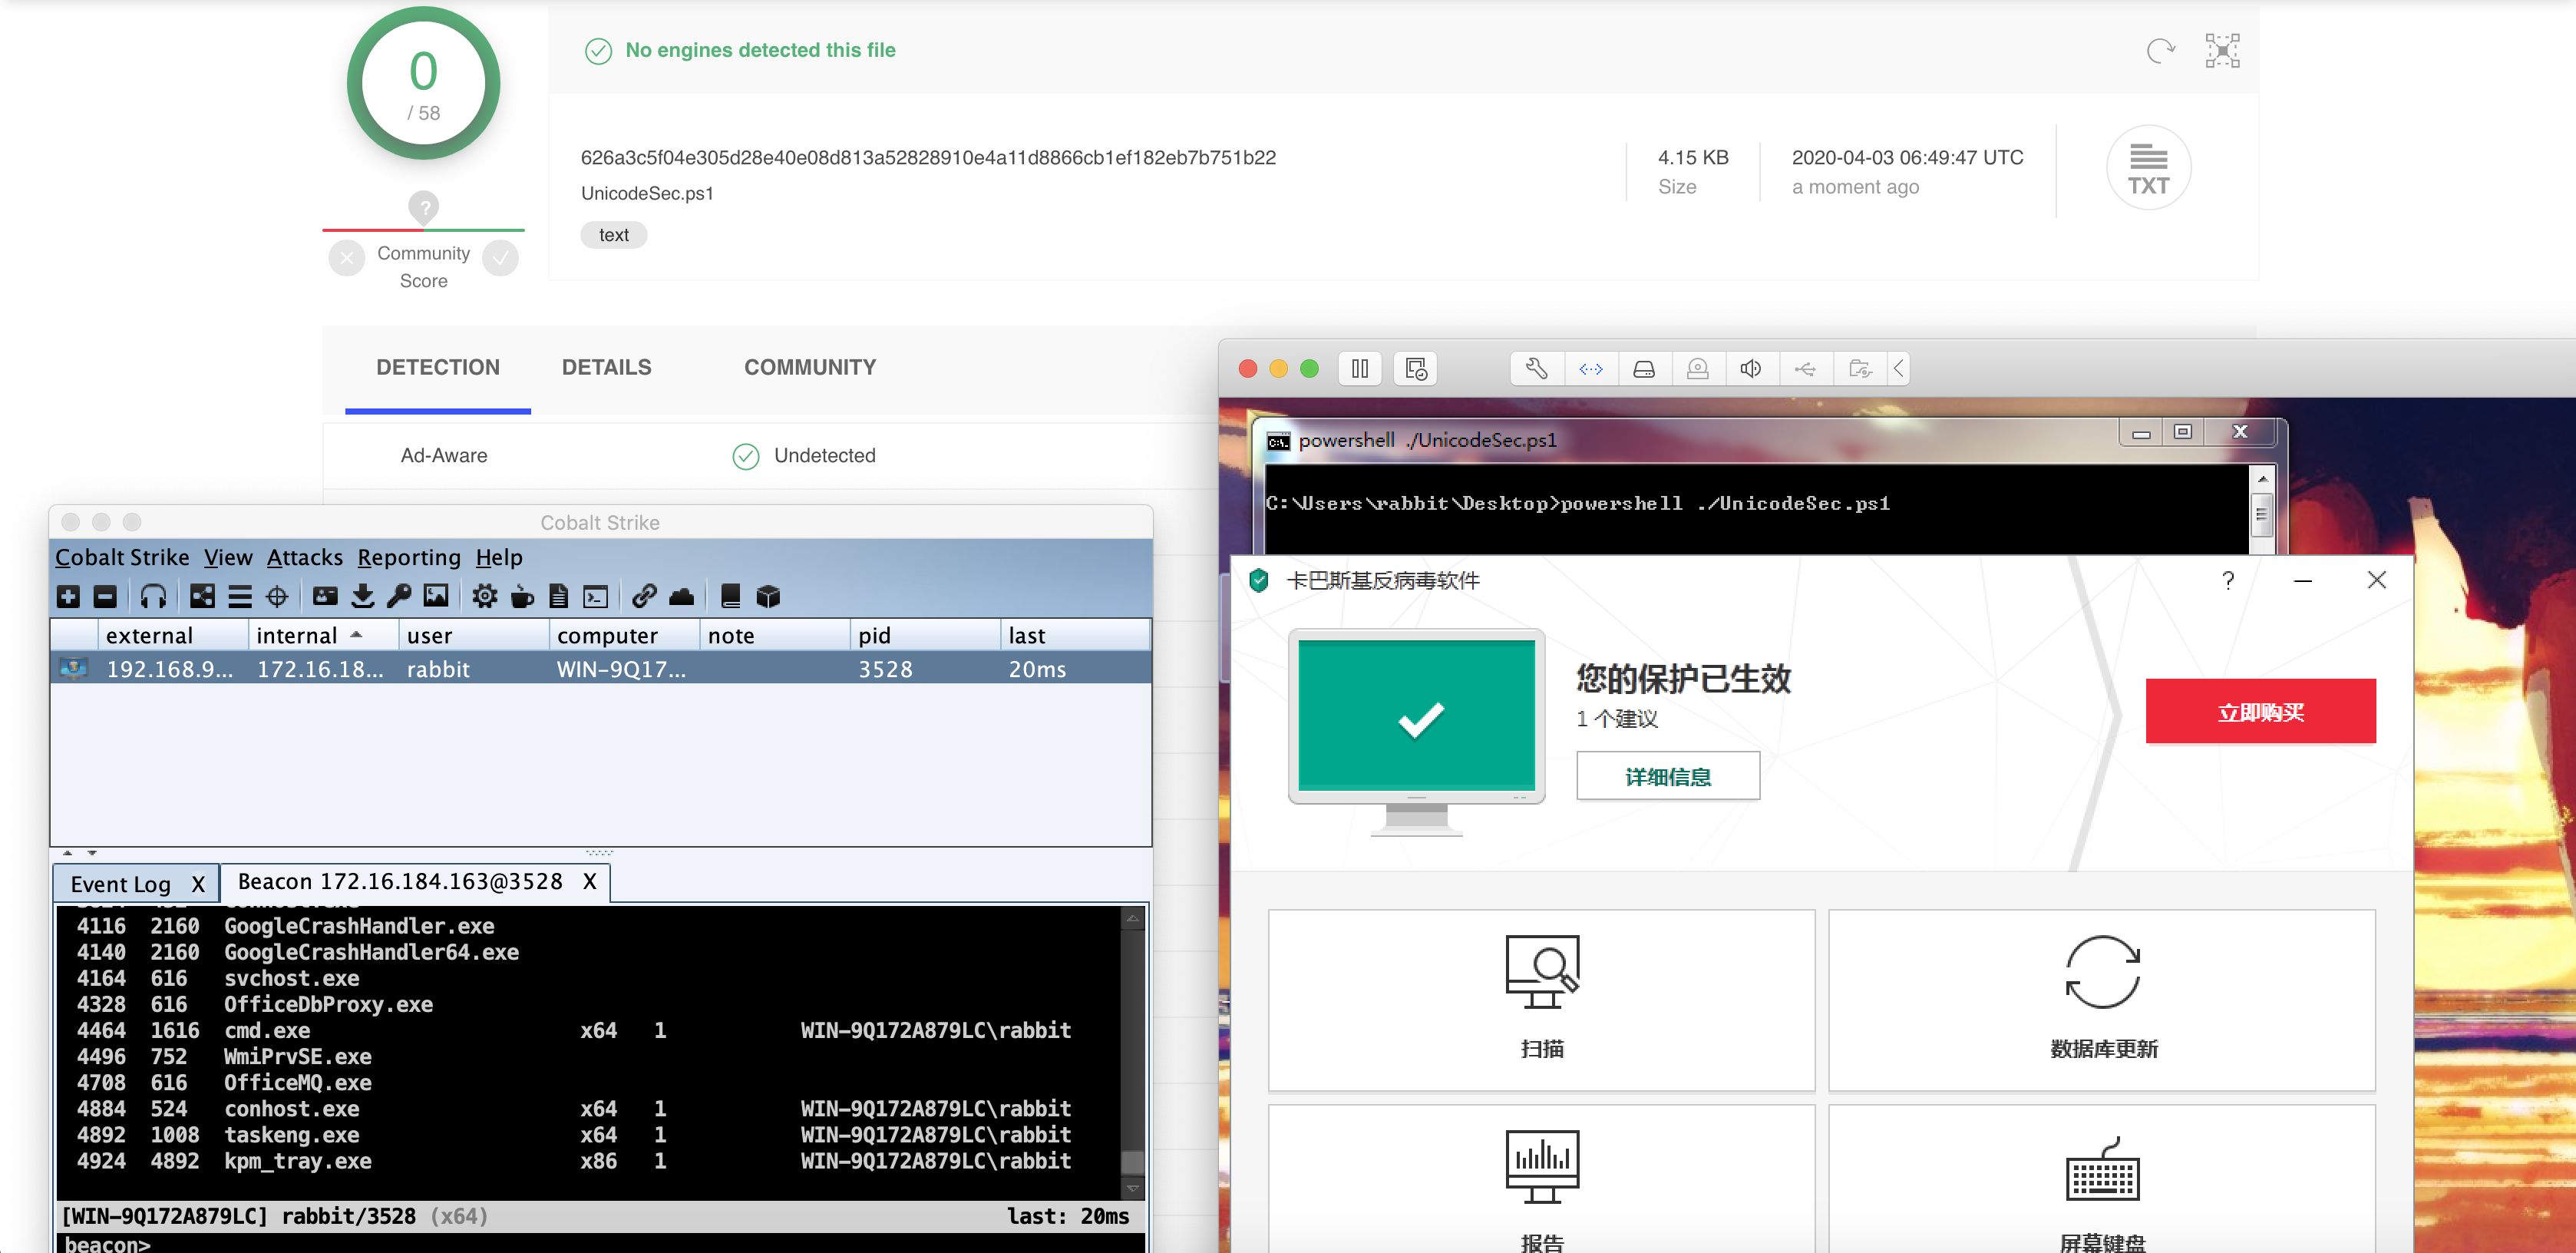Click the terminal icon for scripted web delivery
Viewport: 2576px width, 1253px height.
coord(596,597)
